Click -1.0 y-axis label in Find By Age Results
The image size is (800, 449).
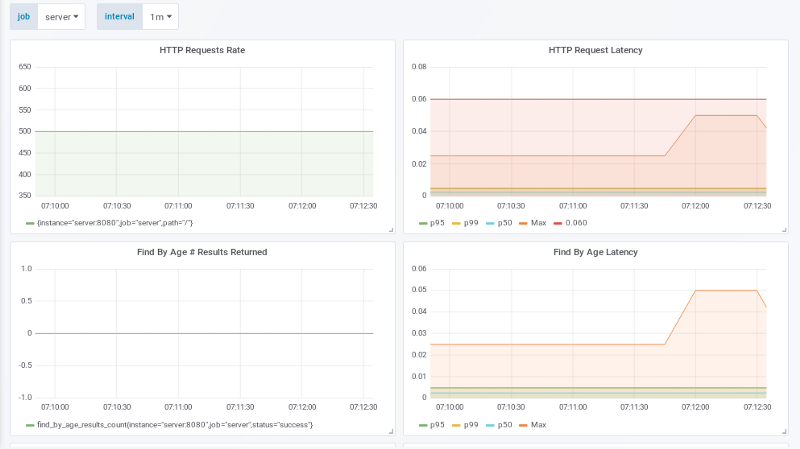25,397
